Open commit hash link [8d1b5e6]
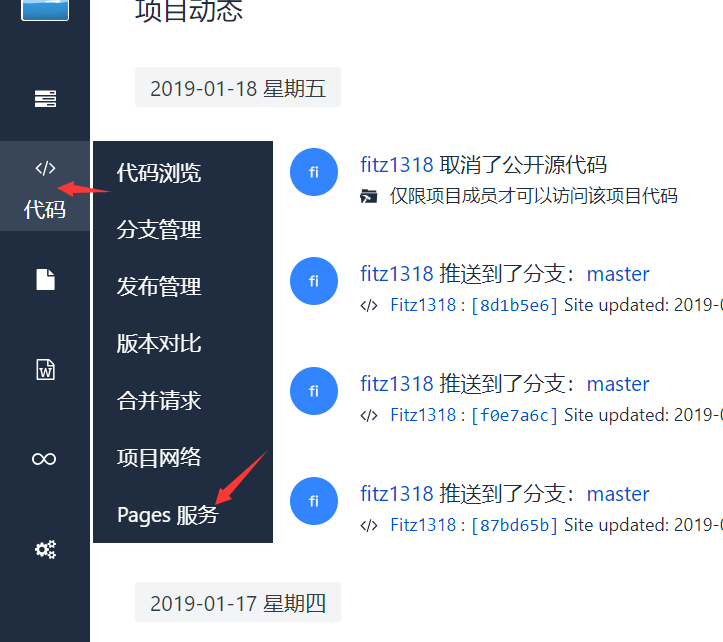 (514, 305)
